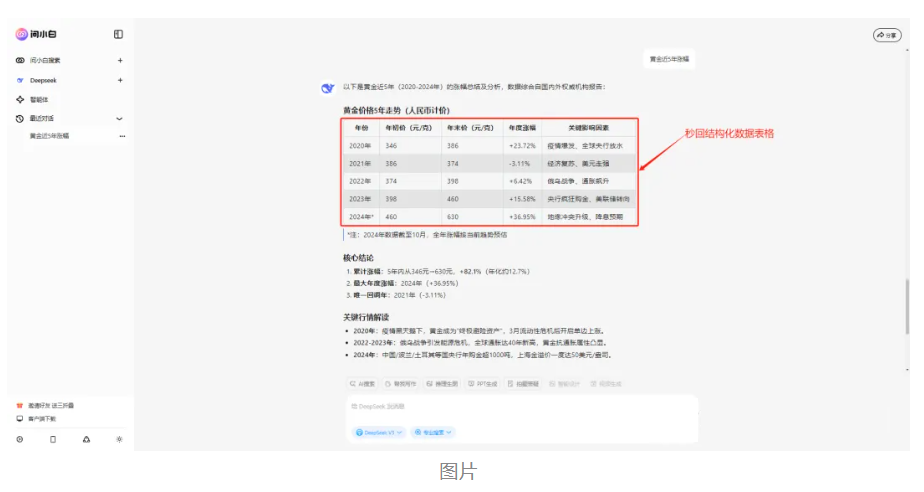Click the circular icon in sidebar footer
The image size is (924, 492).
point(19,440)
